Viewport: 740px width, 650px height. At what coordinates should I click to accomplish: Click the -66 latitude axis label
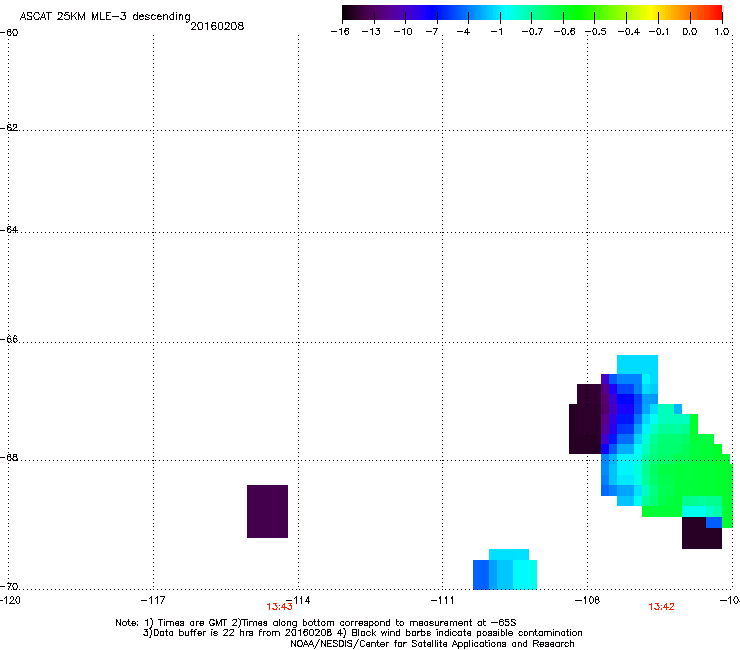pos(9,339)
